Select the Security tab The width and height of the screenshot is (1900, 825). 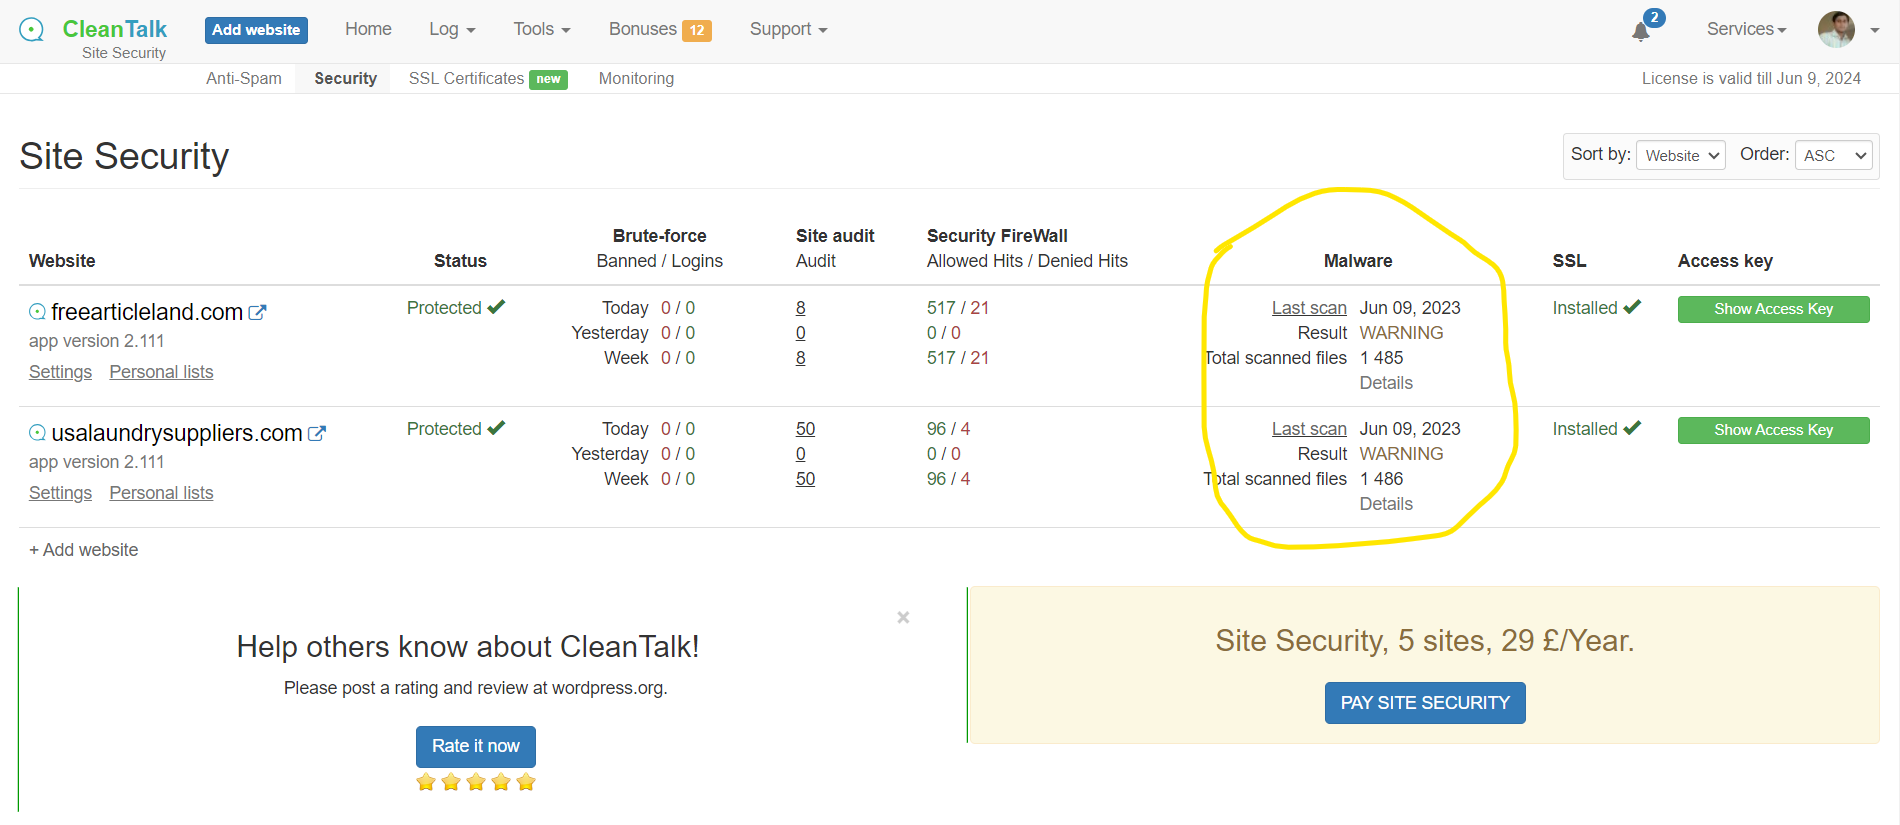click(345, 78)
